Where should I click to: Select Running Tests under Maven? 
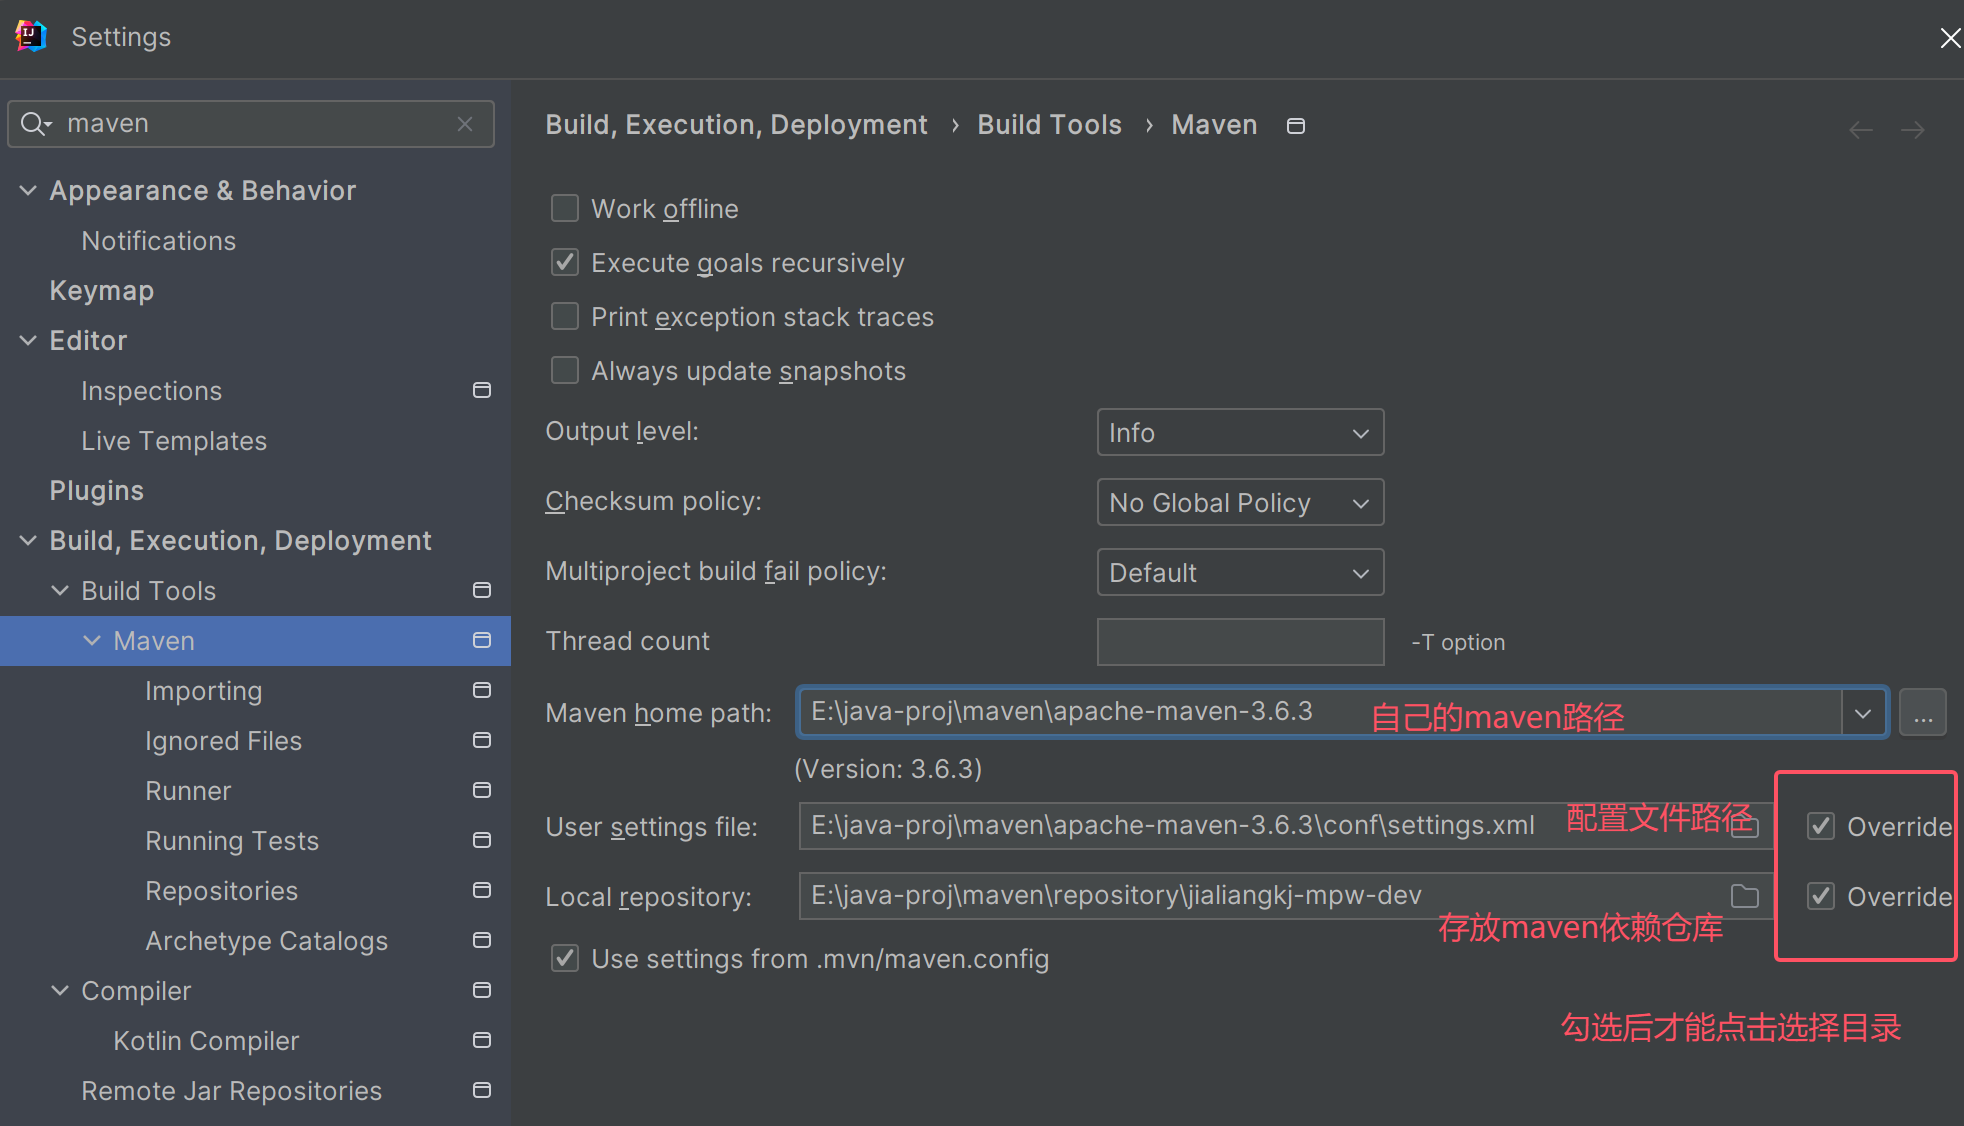[x=232, y=840]
